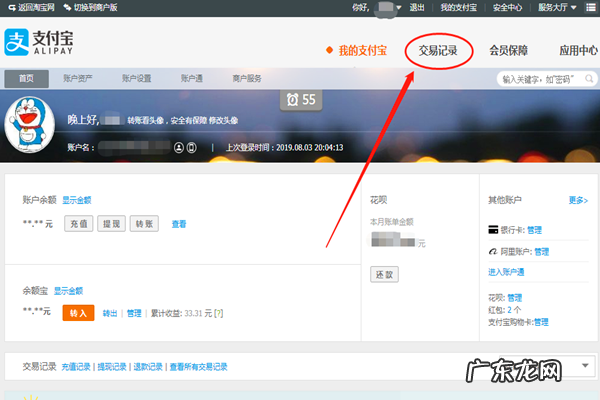Click 管理 link in 余额宝 row
The image size is (600, 400).
[x=134, y=313]
